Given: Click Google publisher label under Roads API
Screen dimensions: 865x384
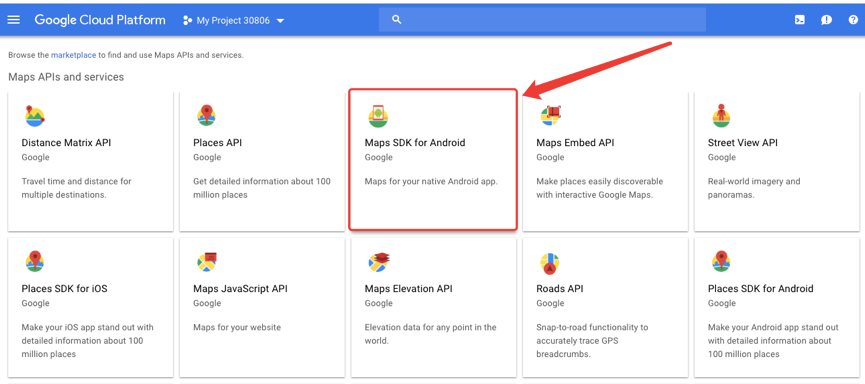Looking at the screenshot, I should 550,303.
